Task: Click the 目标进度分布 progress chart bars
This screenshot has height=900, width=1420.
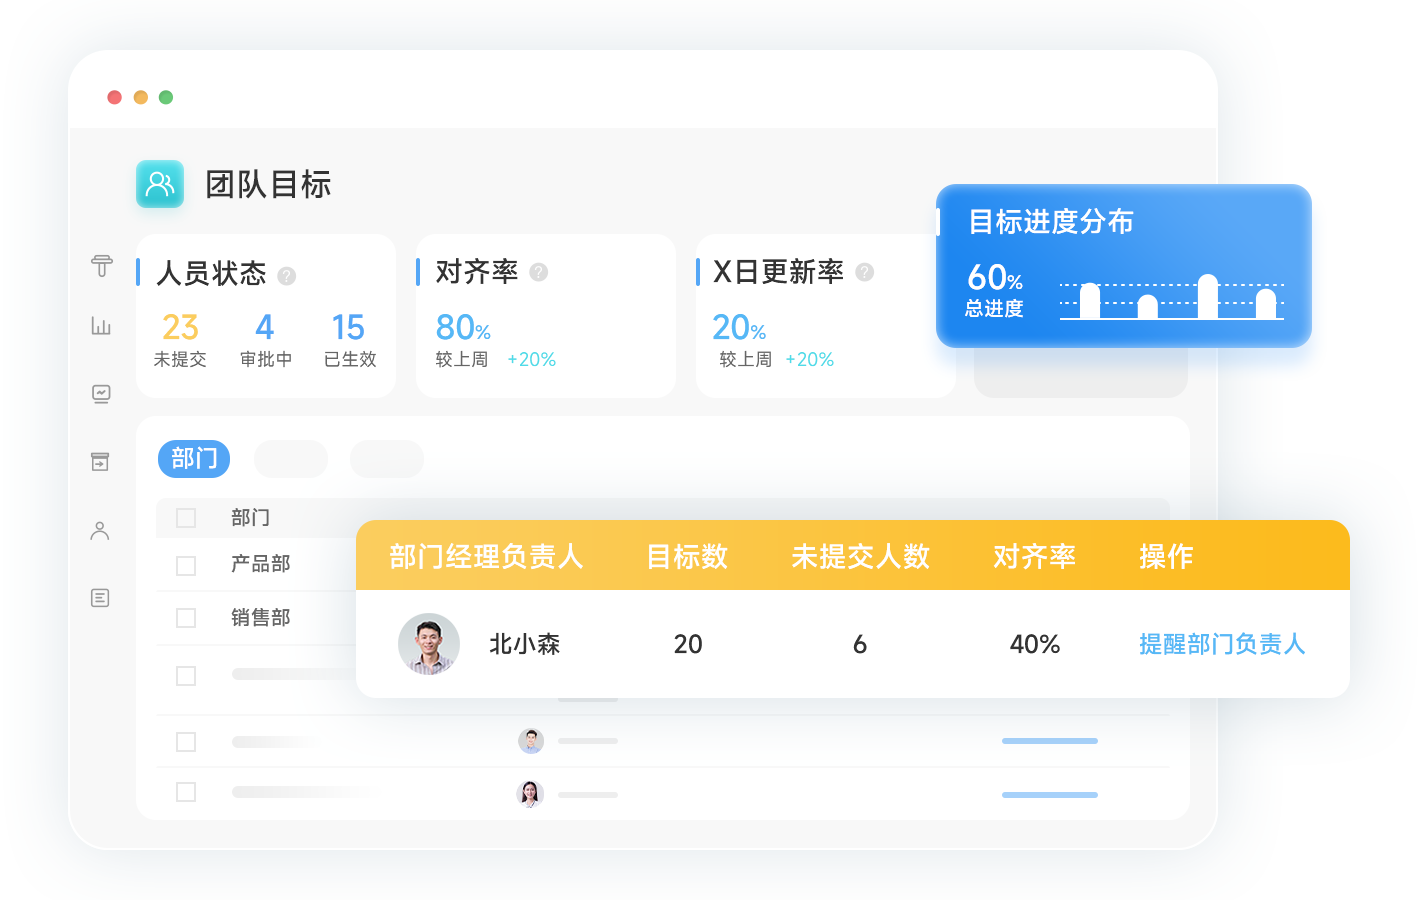Action: (x=1172, y=298)
